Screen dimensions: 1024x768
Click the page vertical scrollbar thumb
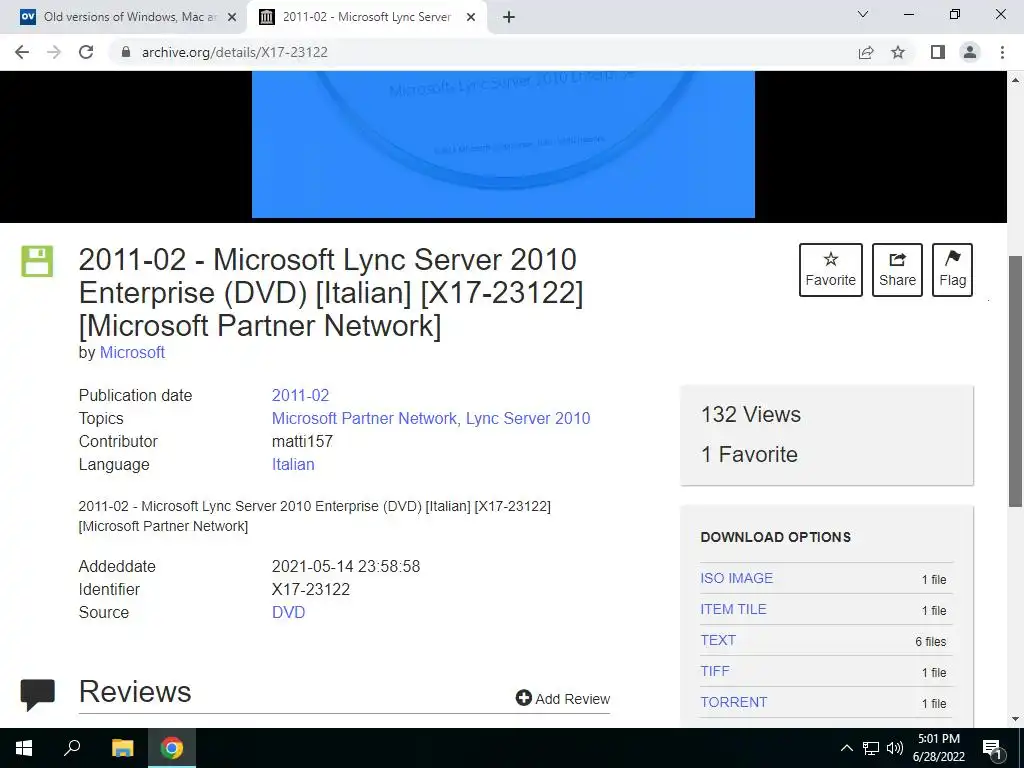click(1015, 381)
